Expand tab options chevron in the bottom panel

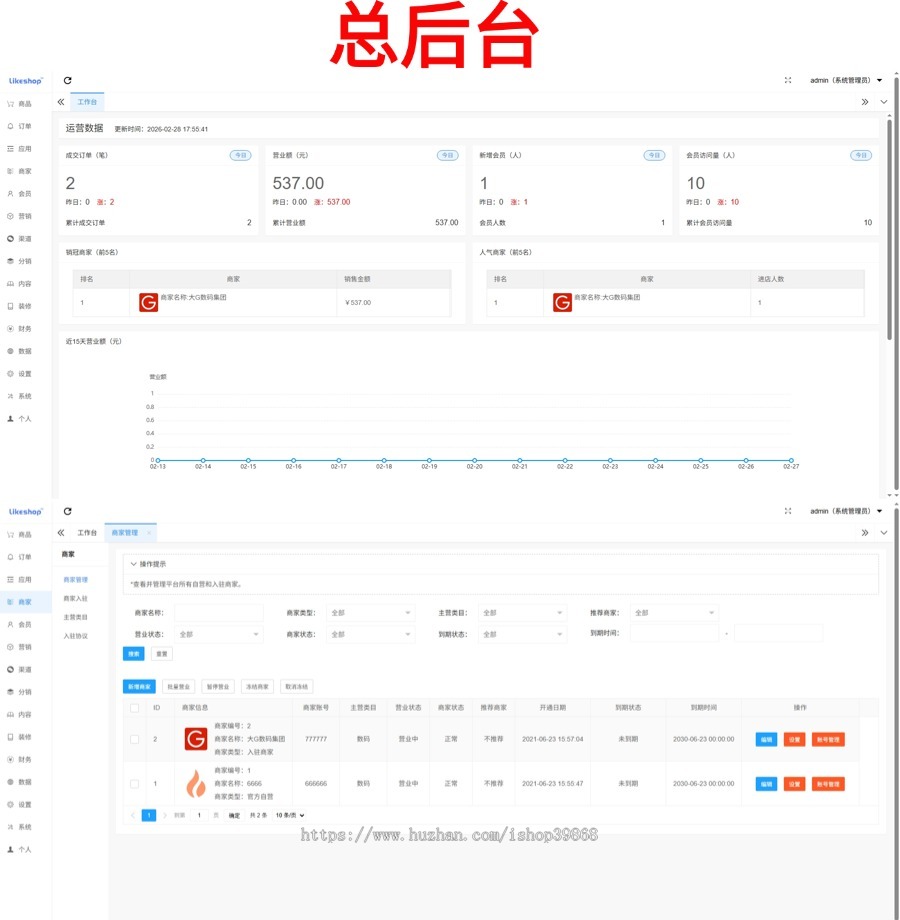(x=884, y=533)
